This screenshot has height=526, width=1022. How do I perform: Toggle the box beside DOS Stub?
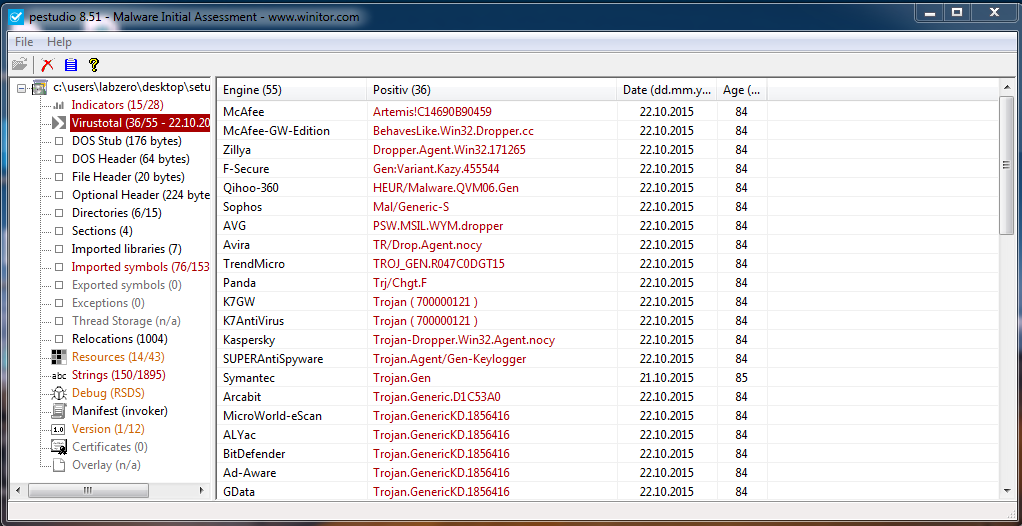(x=59, y=141)
